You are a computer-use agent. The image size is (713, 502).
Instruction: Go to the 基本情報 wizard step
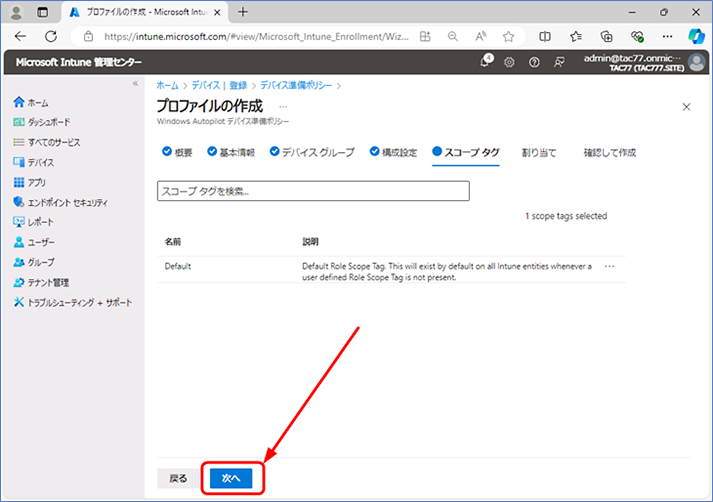pos(231,152)
